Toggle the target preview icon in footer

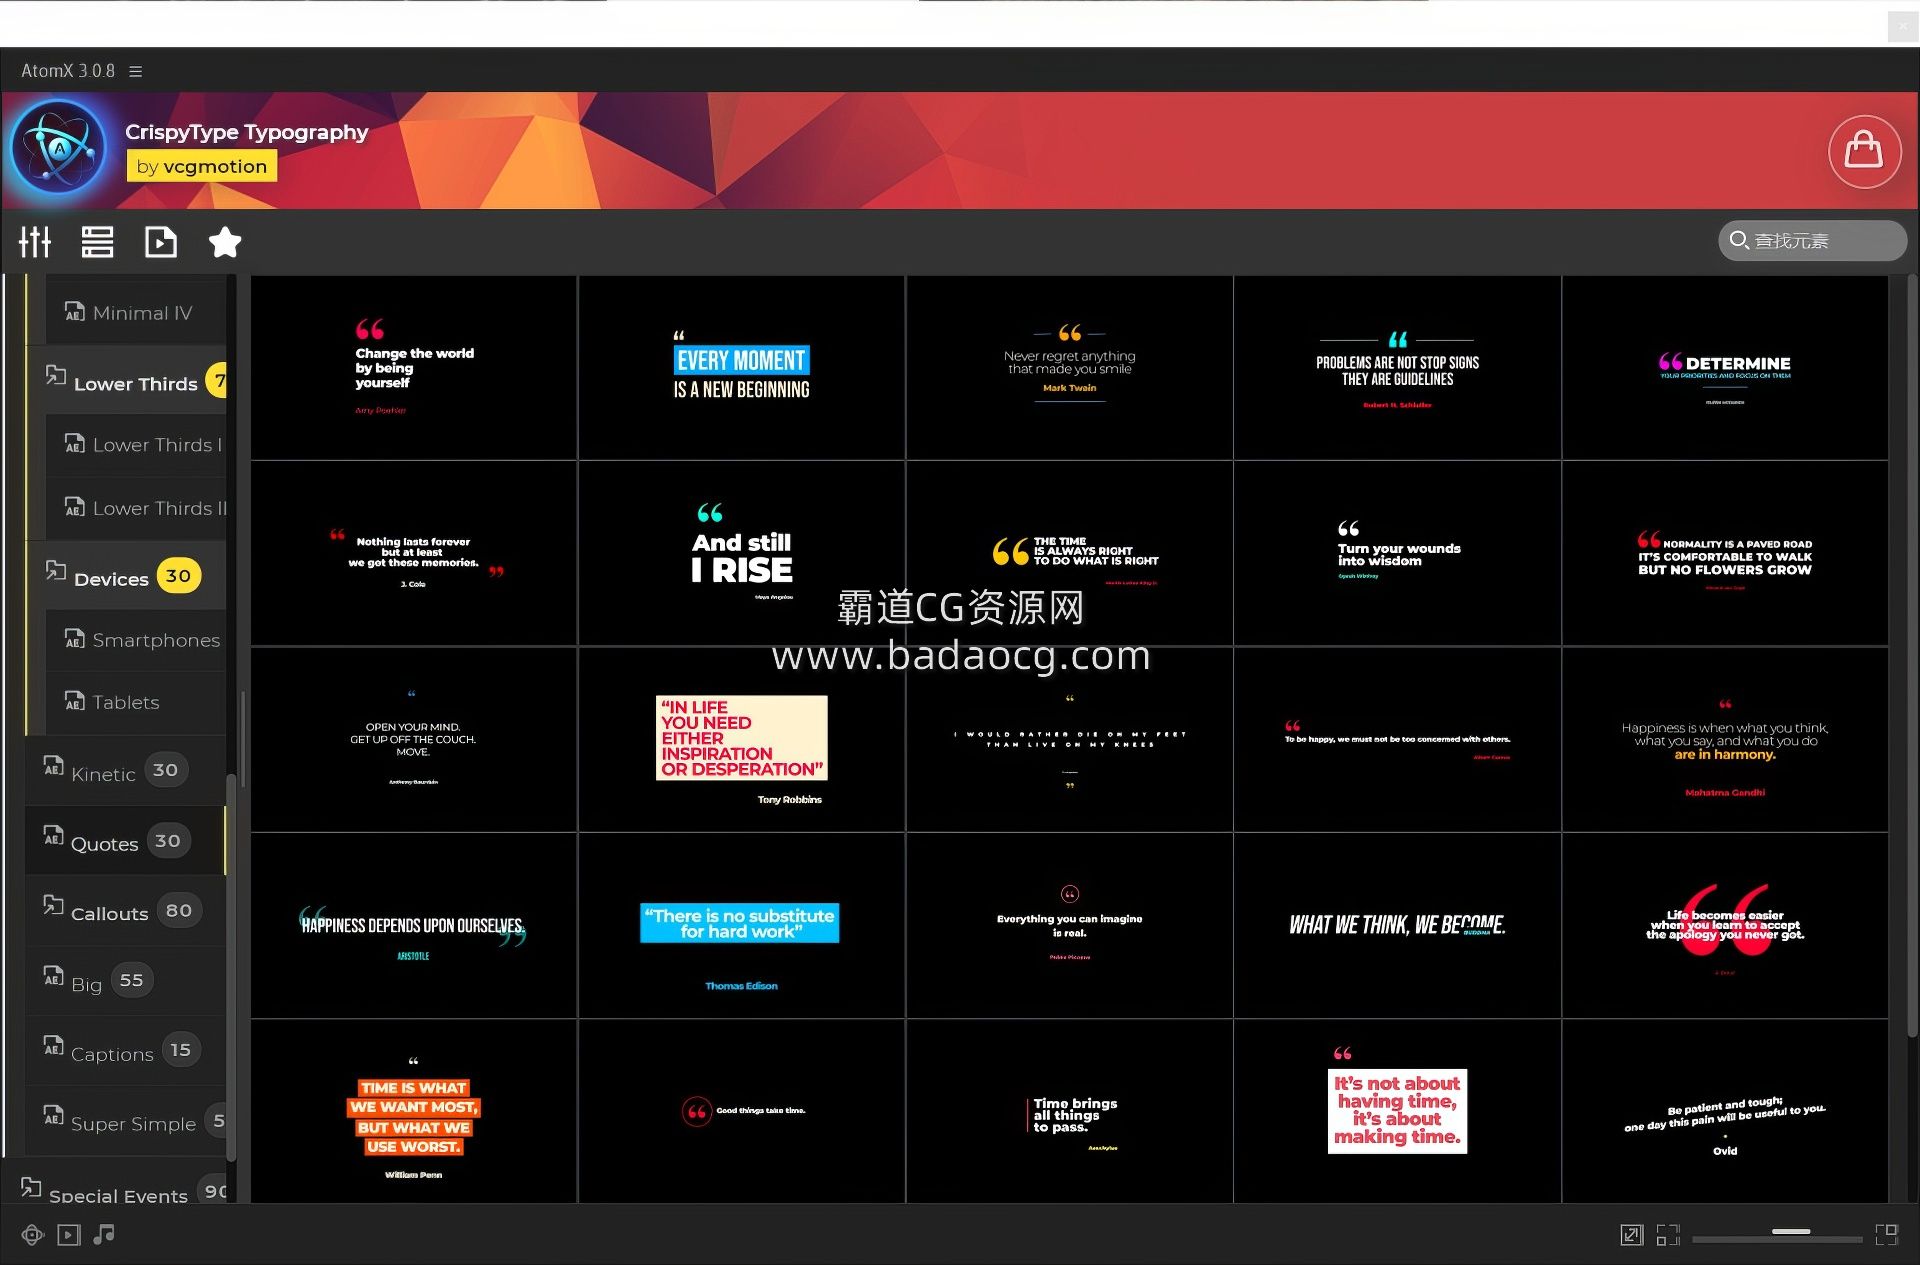pos(32,1235)
